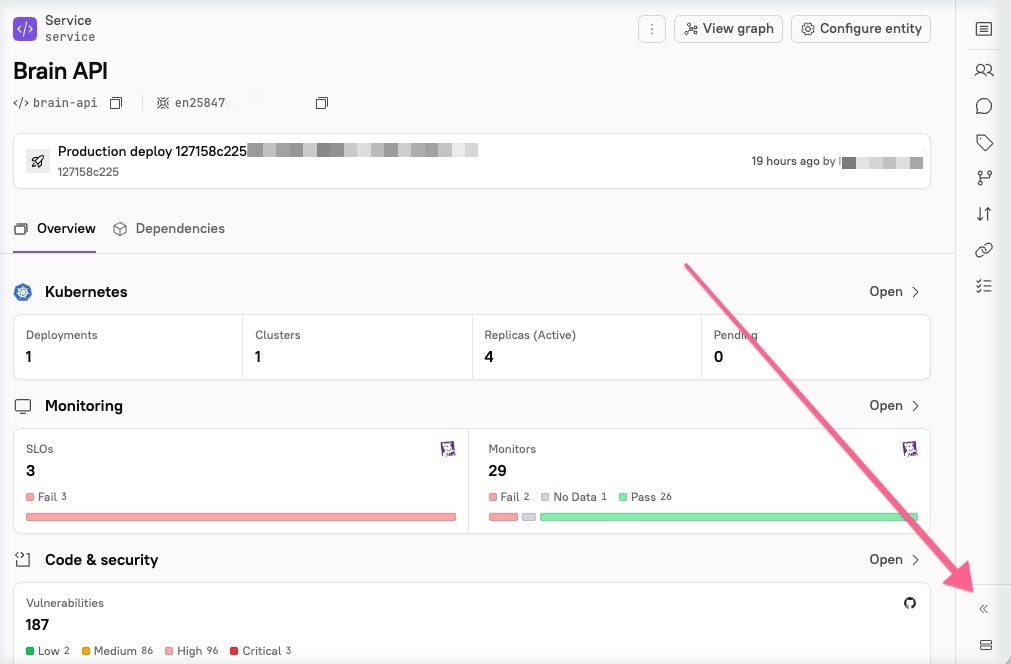Click the GitHub icon on Vulnerabilities card
1011x664 pixels.
pos(909,603)
